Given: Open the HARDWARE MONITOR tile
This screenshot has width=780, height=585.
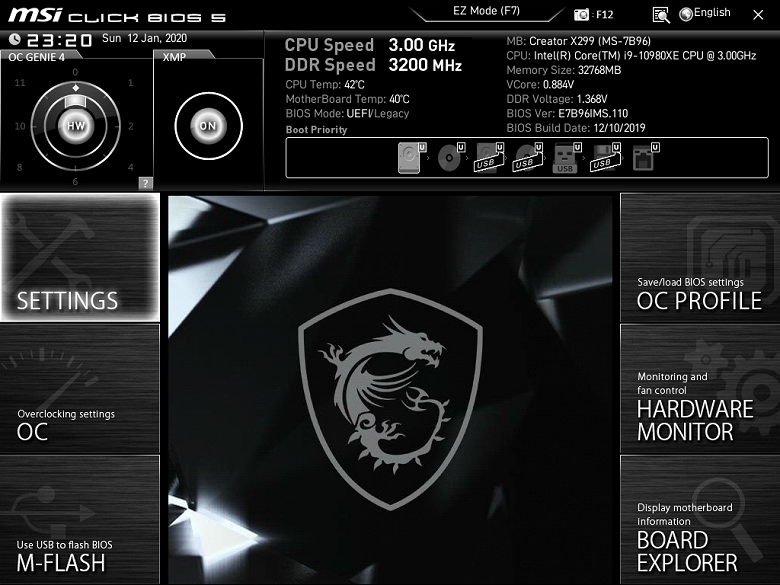Looking at the screenshot, I should 700,389.
